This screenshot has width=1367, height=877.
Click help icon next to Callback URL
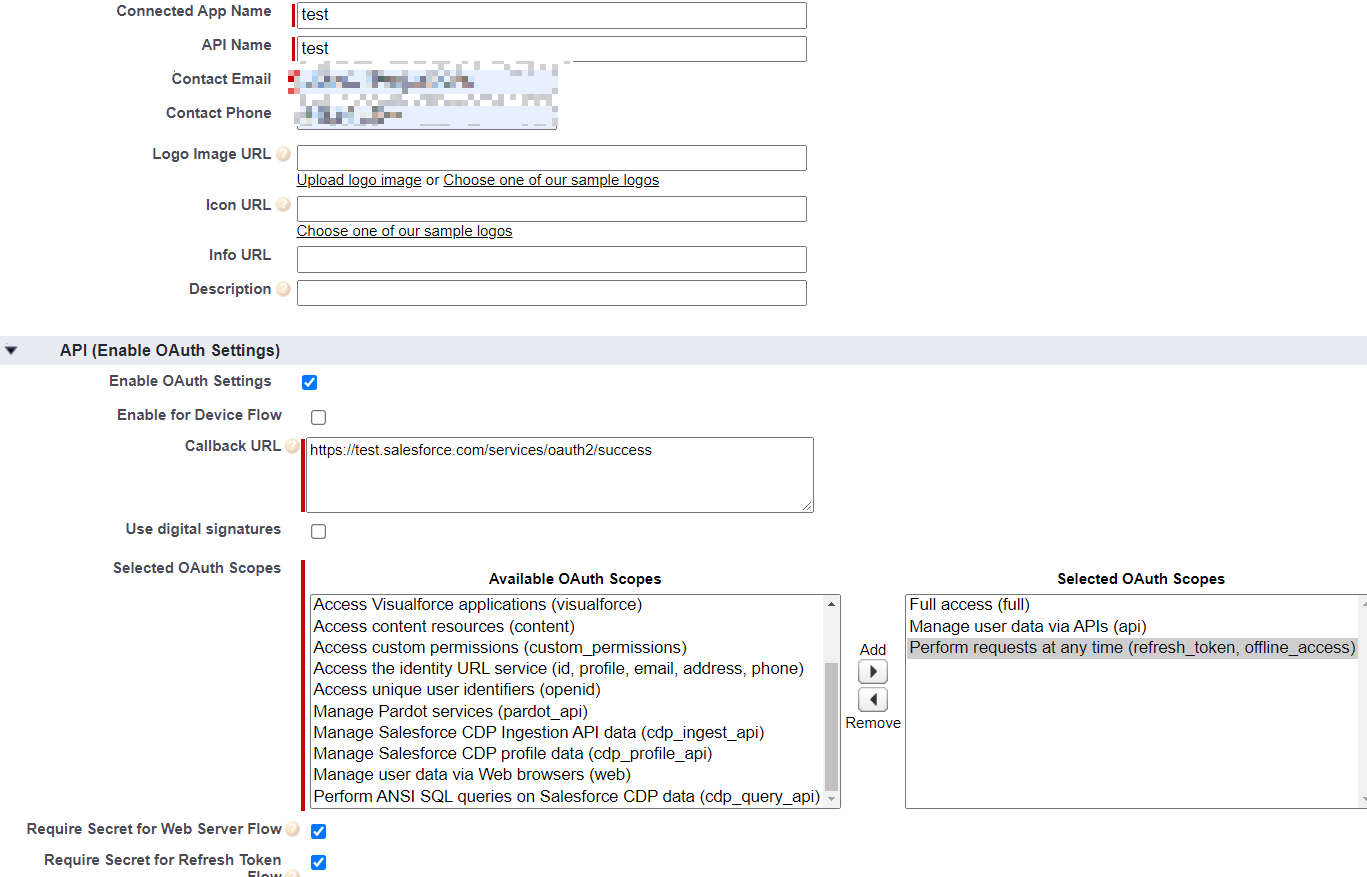292,446
